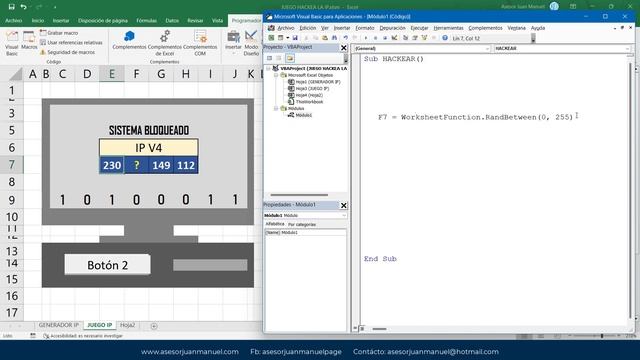
Task: Save the workbook with the Excel quick-access icon
Action: 11,7
